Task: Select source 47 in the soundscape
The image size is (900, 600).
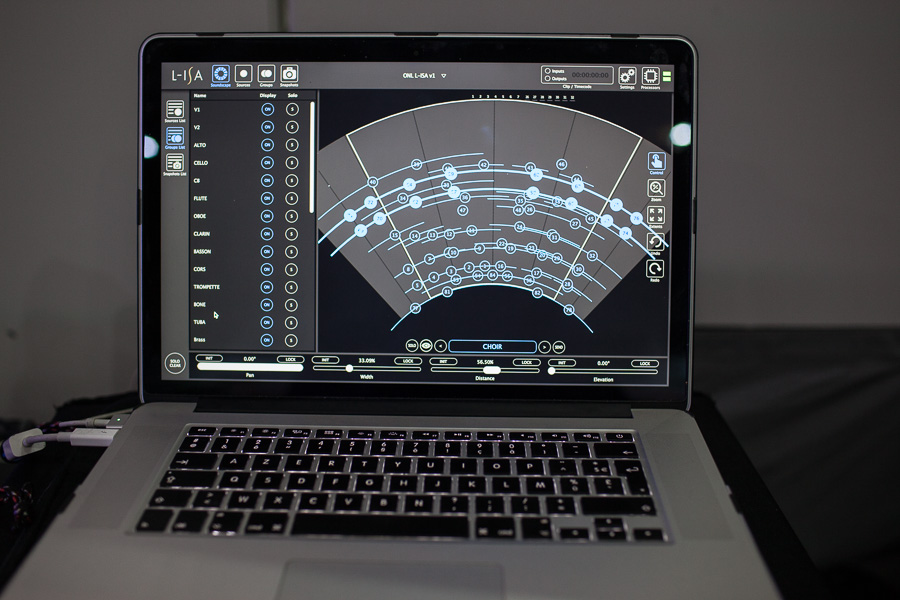Action: pos(462,210)
